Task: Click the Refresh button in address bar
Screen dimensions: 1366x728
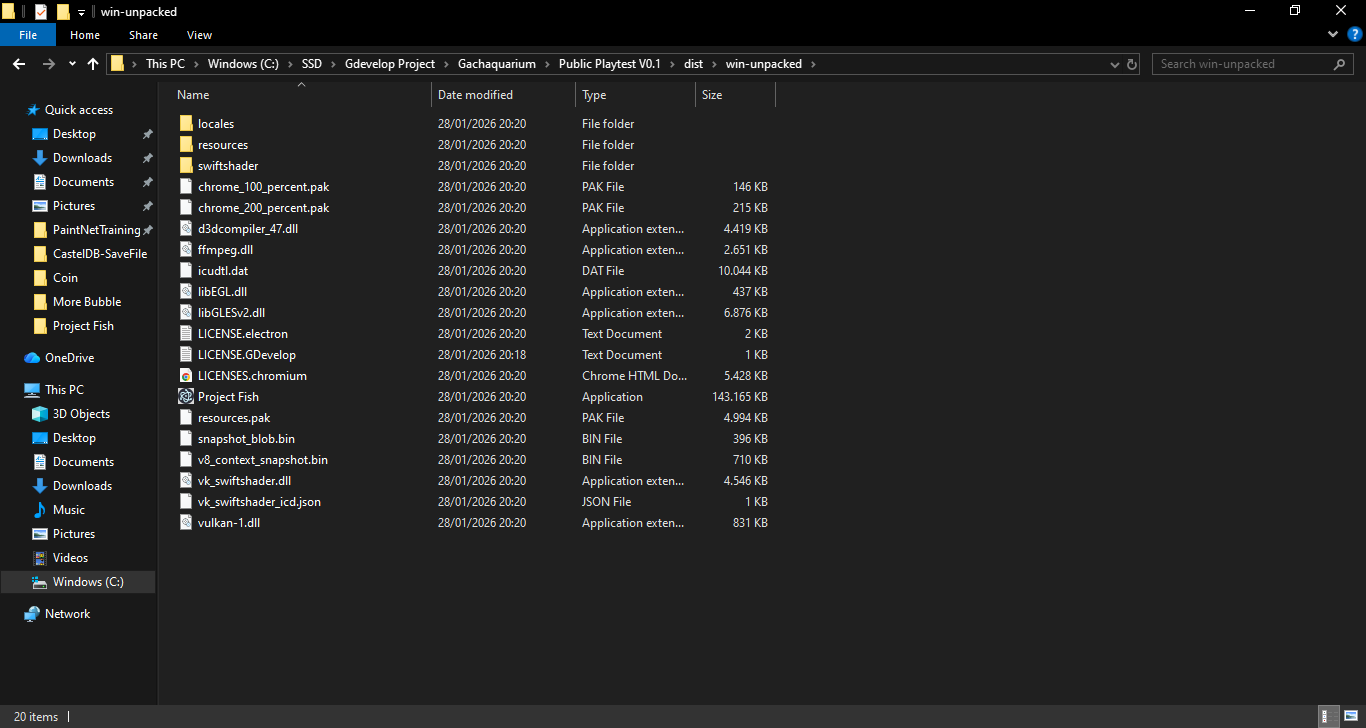Action: (x=1132, y=64)
